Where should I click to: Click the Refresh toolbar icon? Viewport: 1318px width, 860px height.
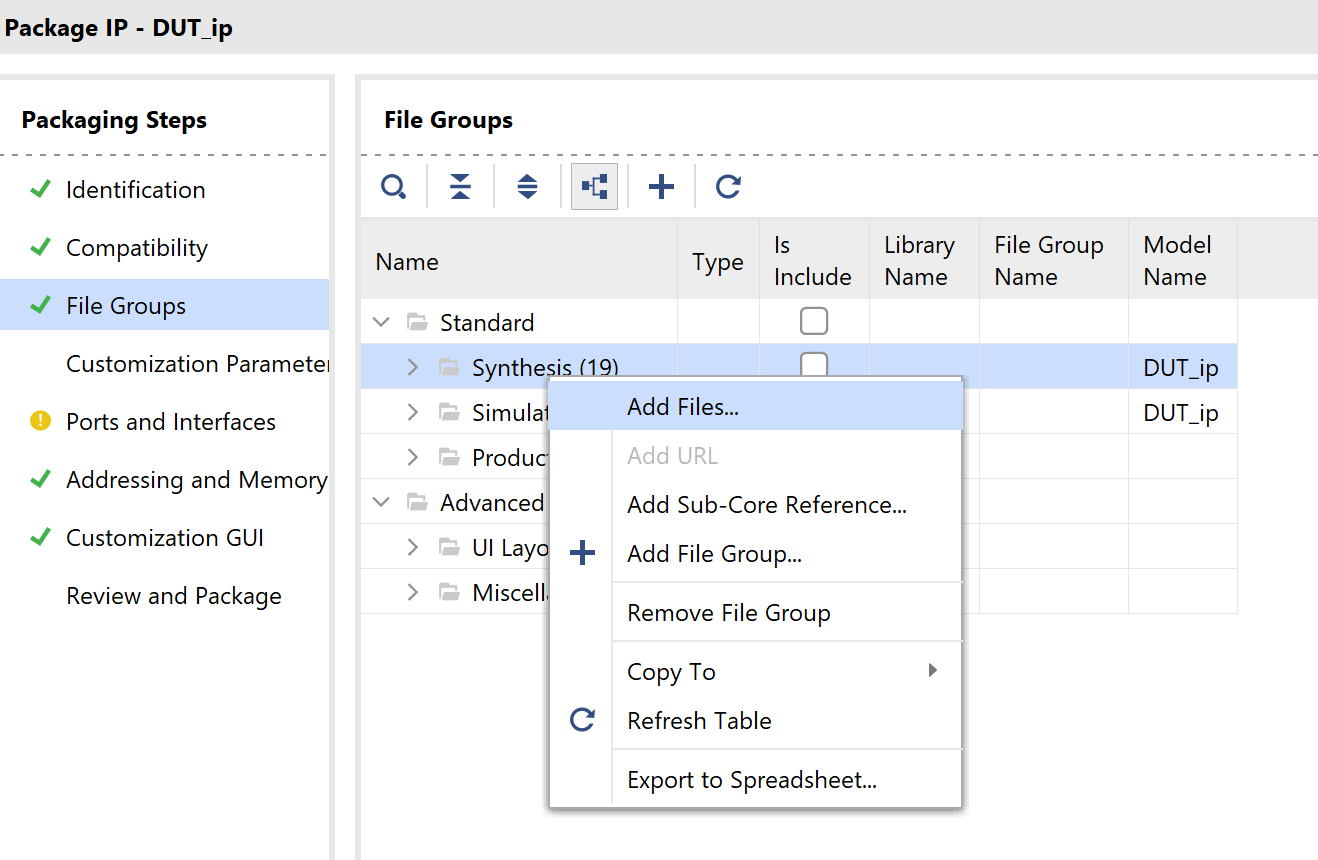(x=728, y=187)
